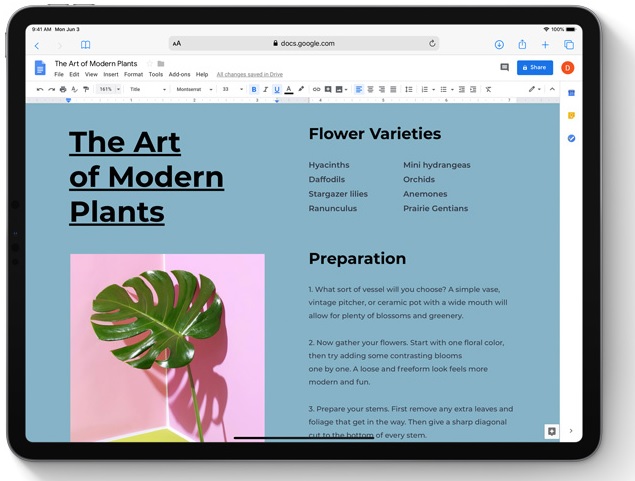The width and height of the screenshot is (635, 481).
Task: Toggle italic formatting
Action: tap(265, 90)
